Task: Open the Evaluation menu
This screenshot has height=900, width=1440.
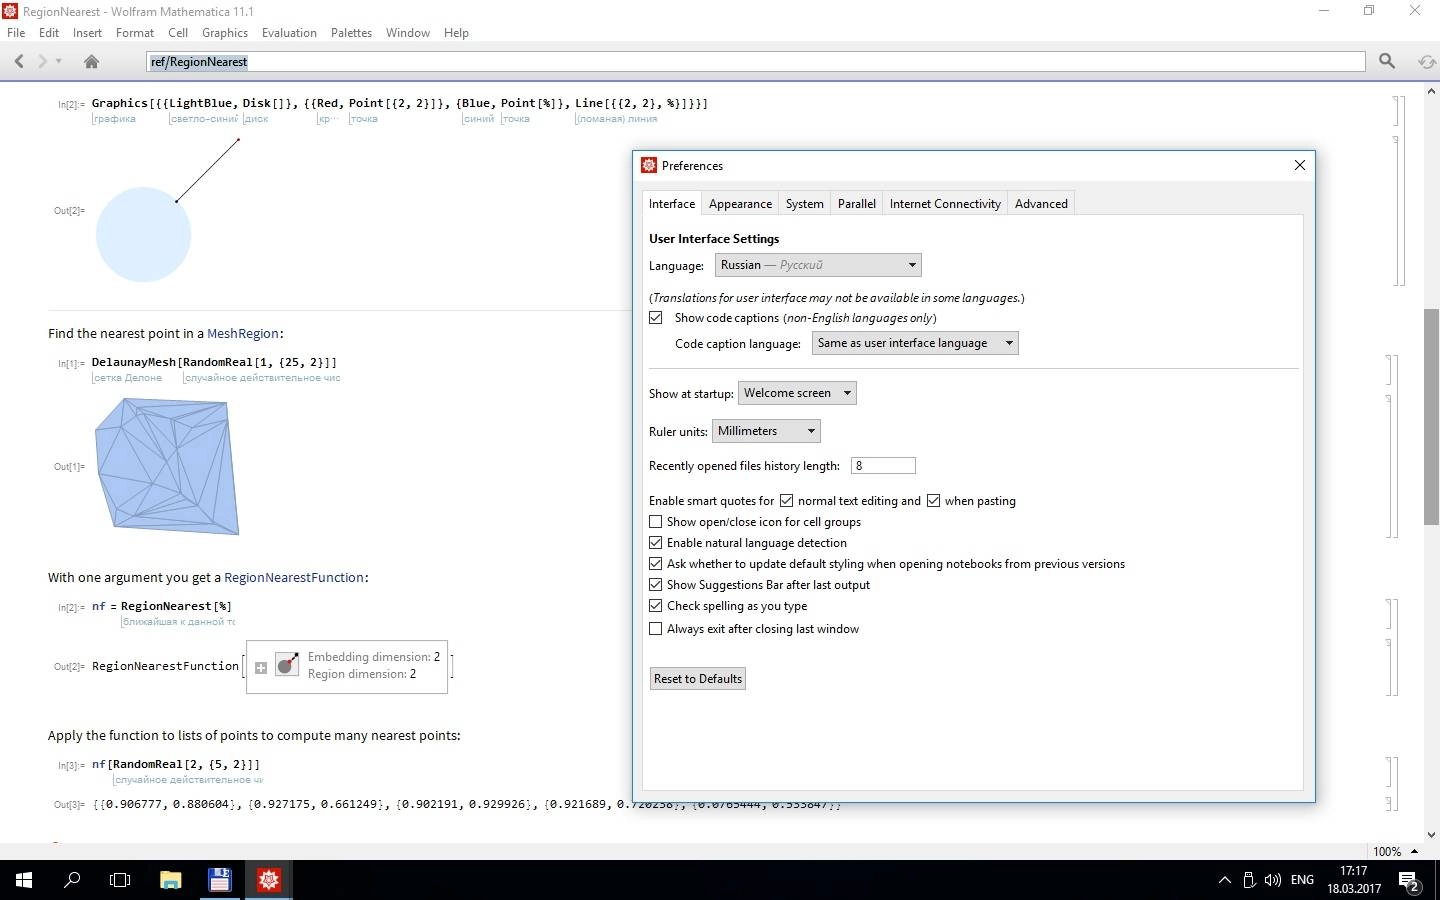Action: (289, 32)
